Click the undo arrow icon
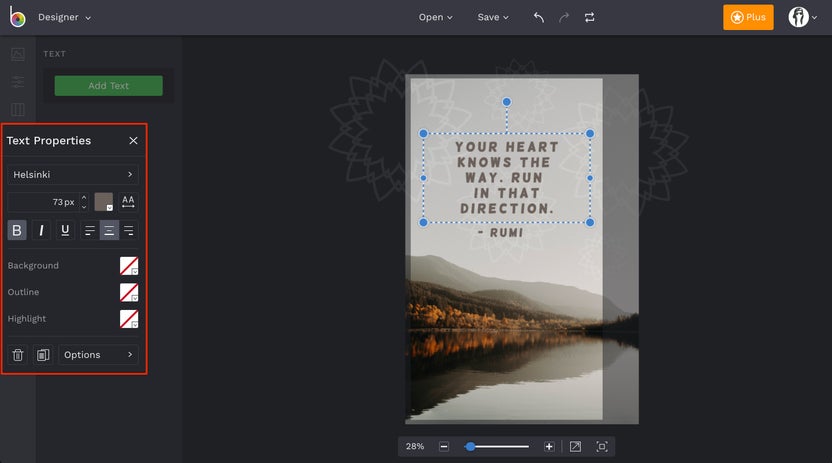The height and width of the screenshot is (463, 832). [539, 17]
